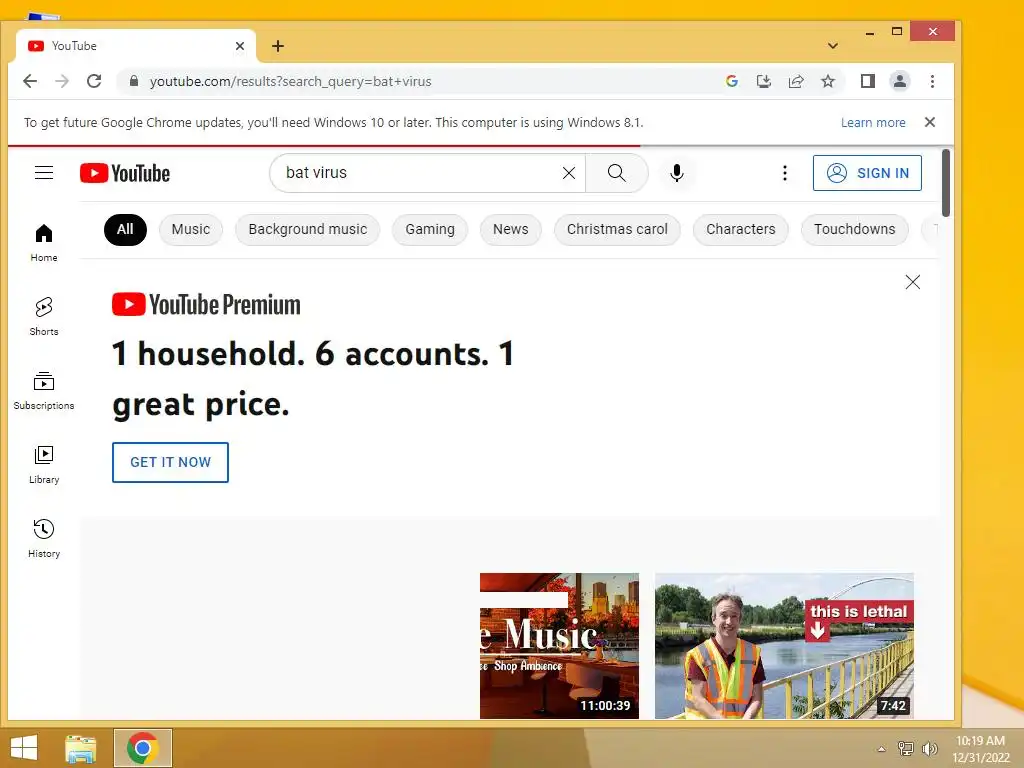Click Chrome icon in taskbar
Viewport: 1024px width, 768px height.
[x=143, y=748]
